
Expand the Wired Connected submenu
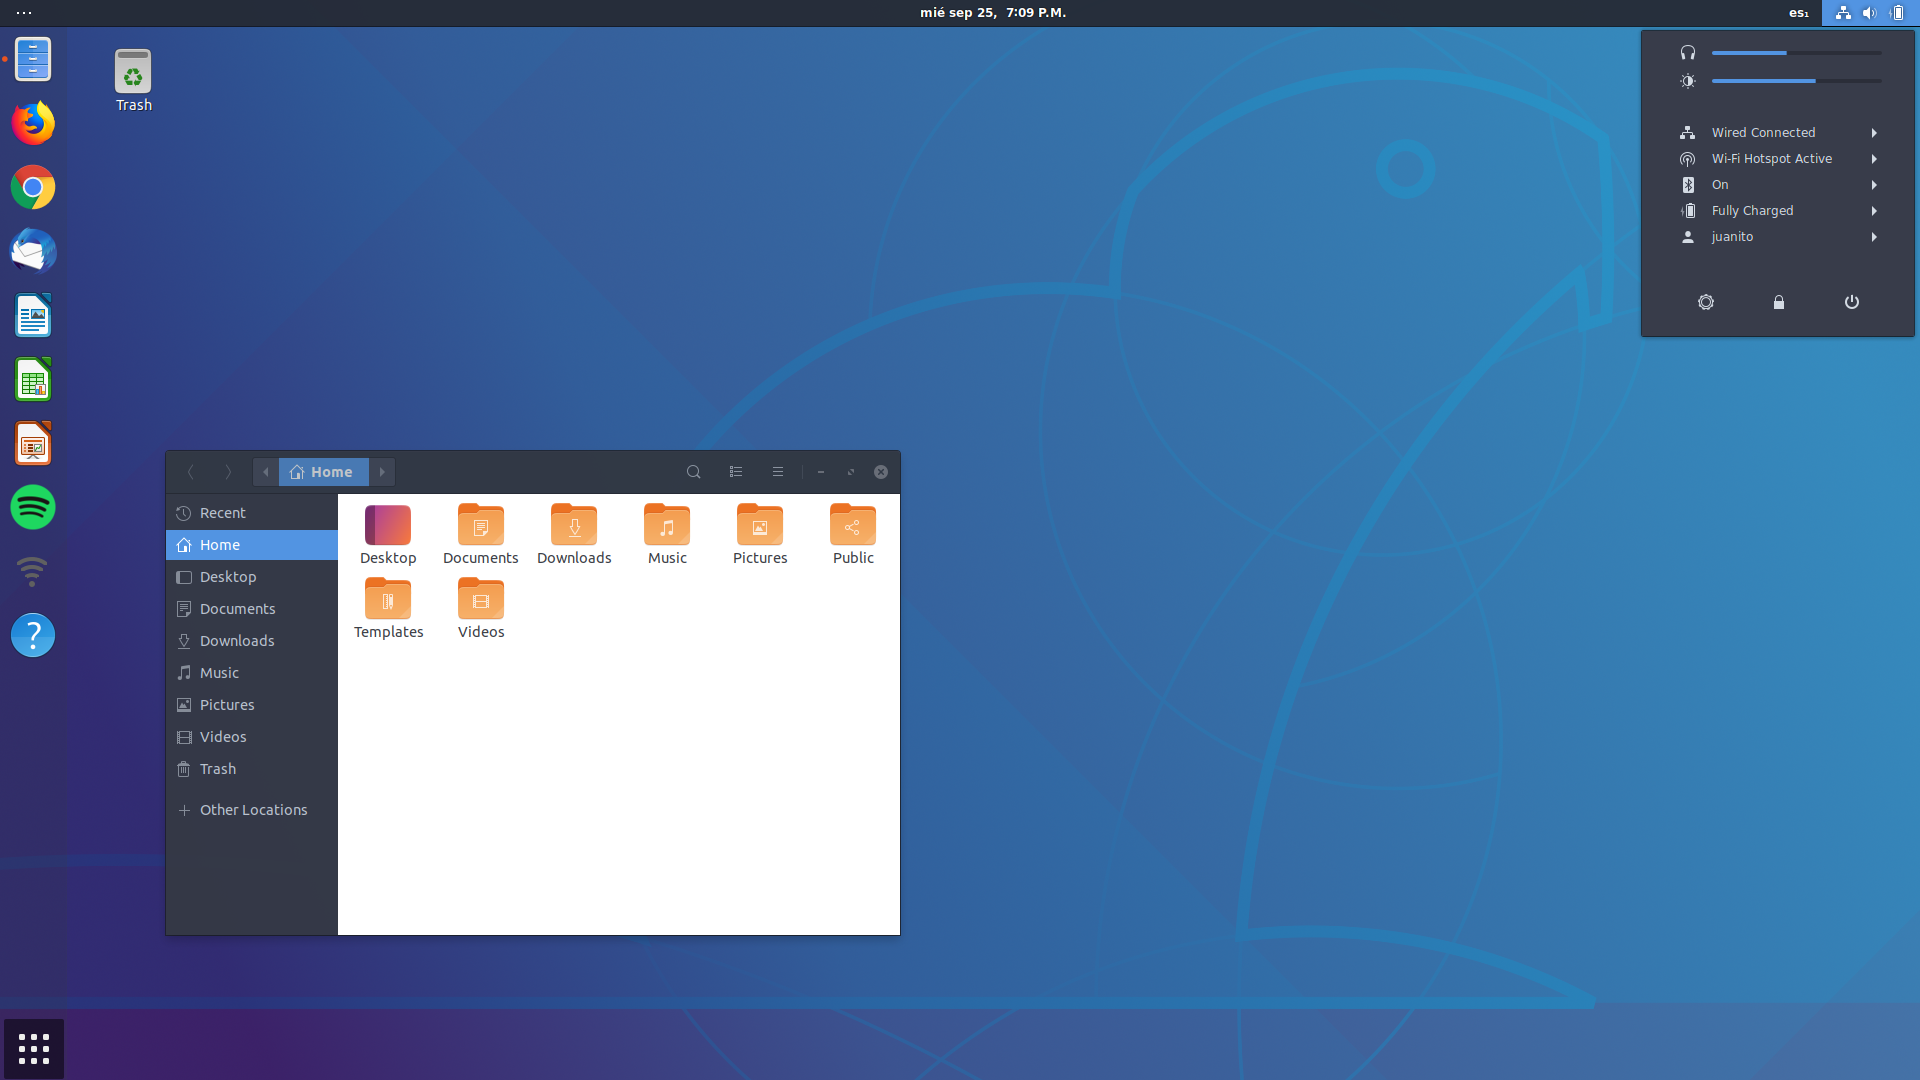pyautogui.click(x=1874, y=133)
